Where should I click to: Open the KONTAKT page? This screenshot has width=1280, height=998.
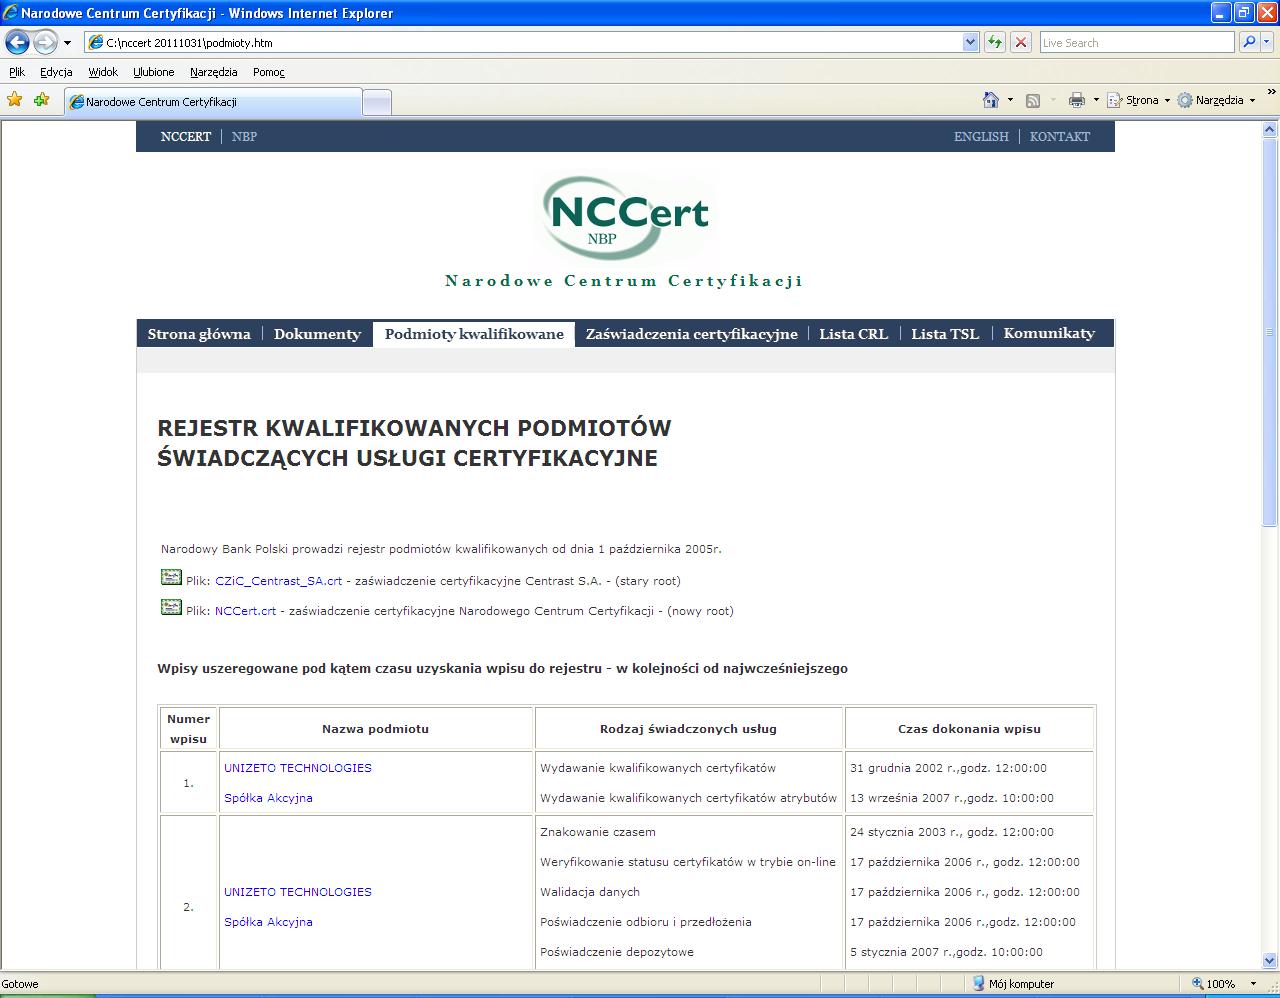[1060, 137]
